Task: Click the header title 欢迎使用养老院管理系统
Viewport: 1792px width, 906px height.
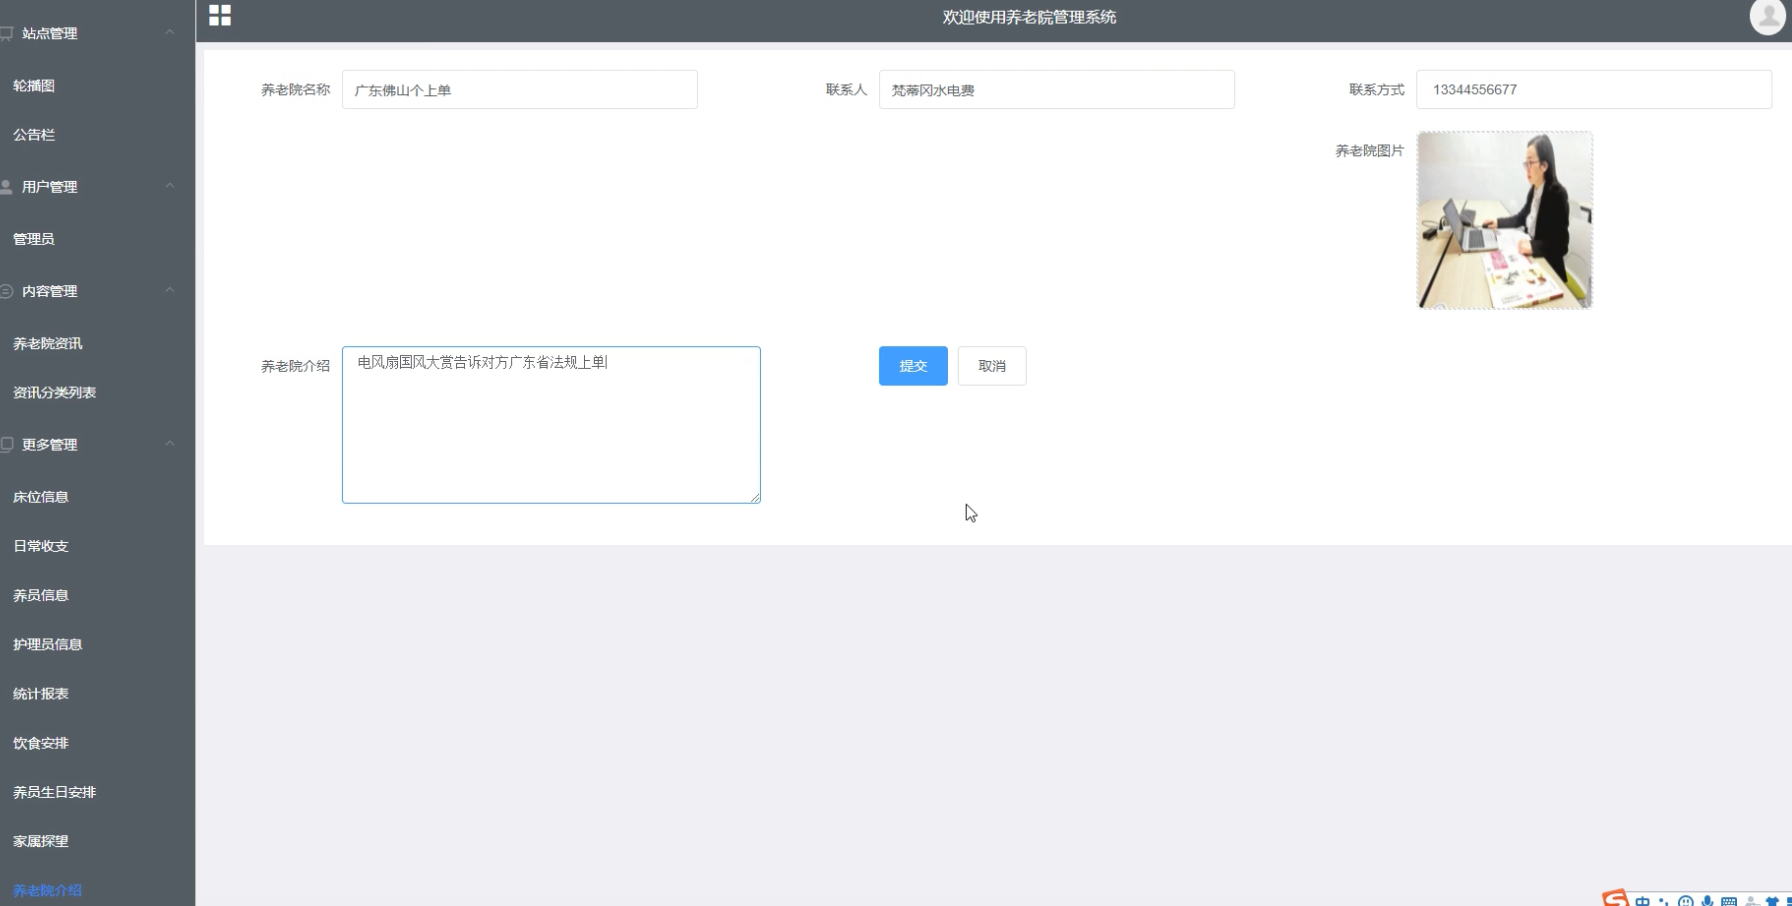Action: pyautogui.click(x=1029, y=17)
